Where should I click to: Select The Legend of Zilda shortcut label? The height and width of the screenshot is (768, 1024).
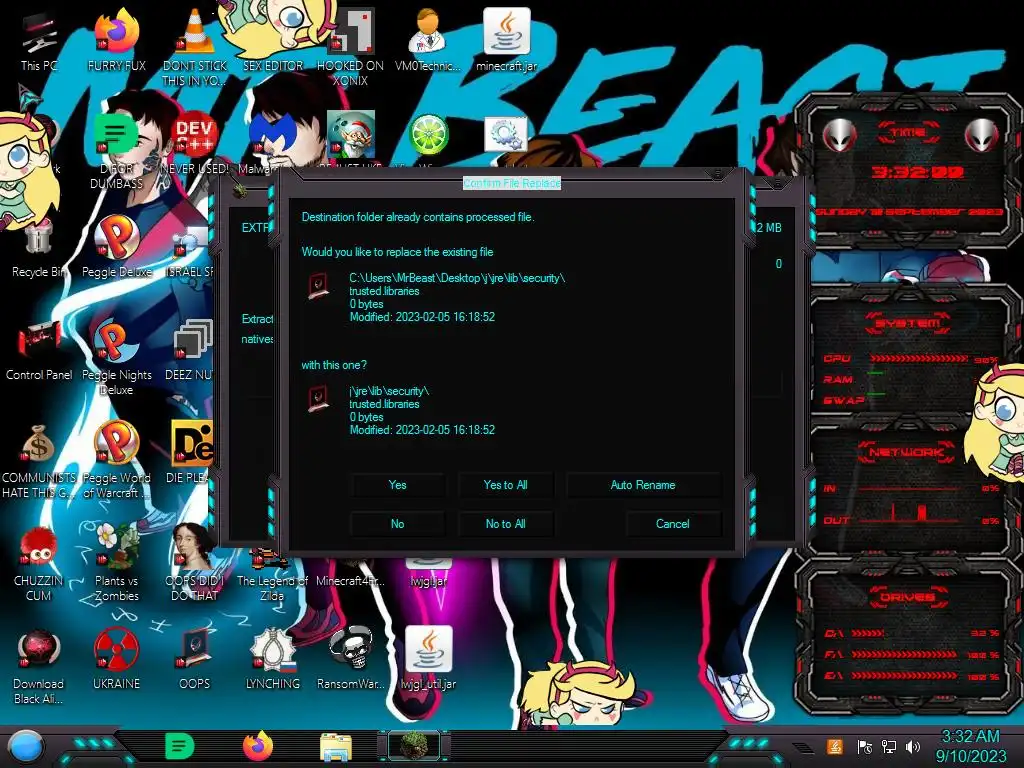click(x=272, y=588)
